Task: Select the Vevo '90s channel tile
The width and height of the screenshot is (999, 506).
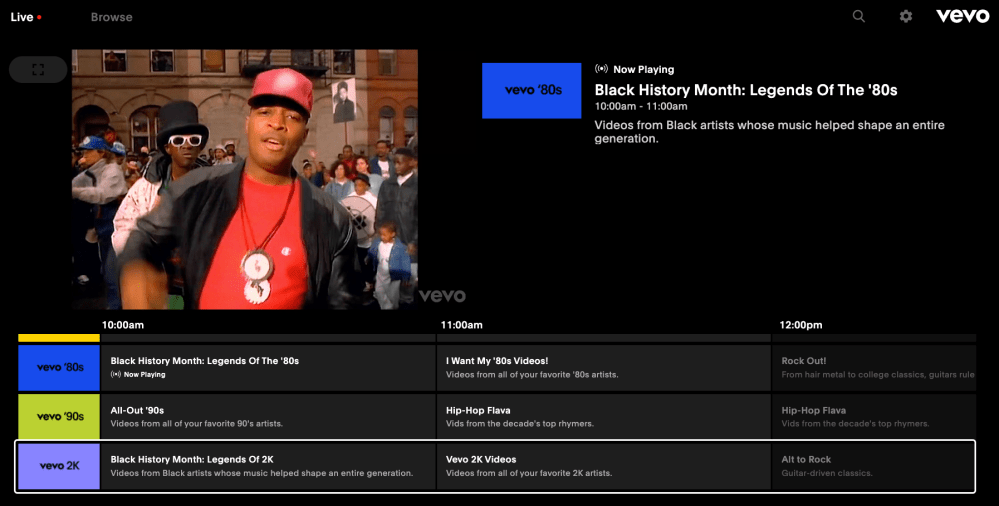Action: [59, 416]
